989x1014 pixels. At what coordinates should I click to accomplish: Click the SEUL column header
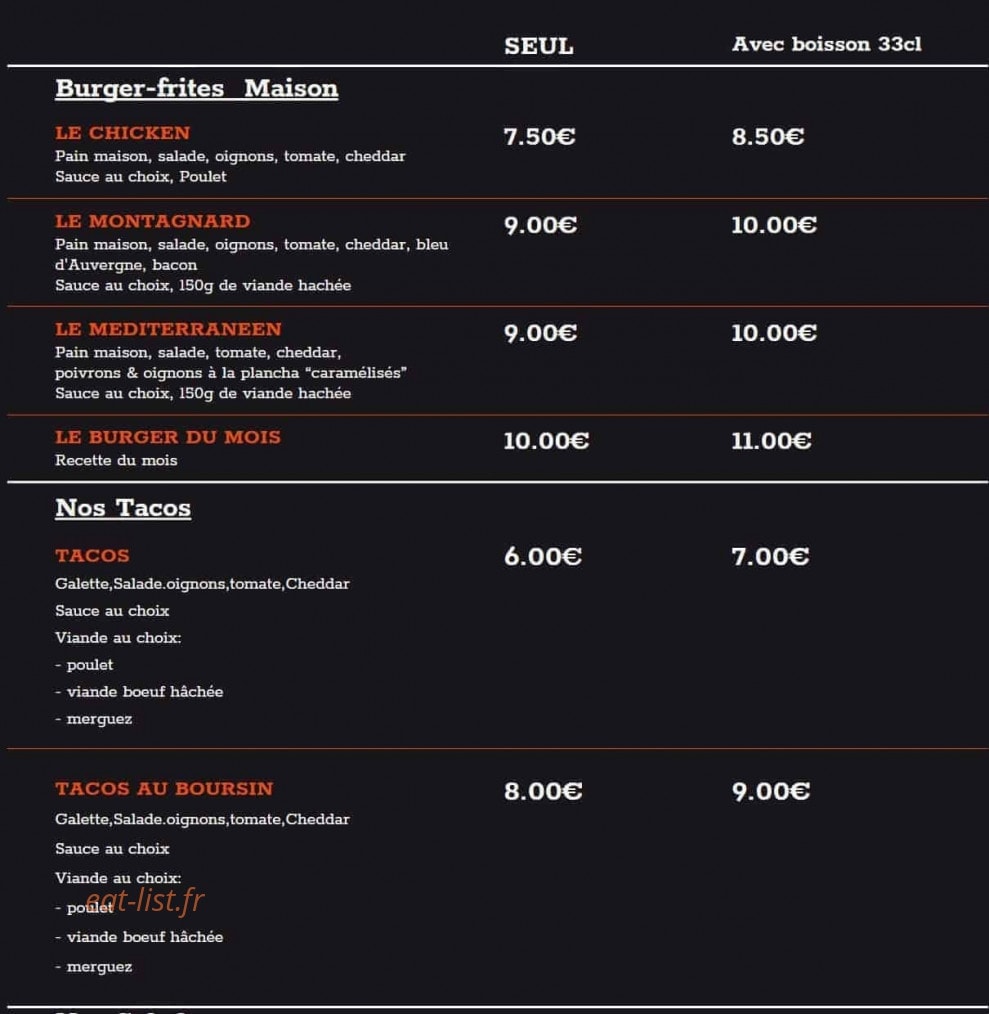[x=539, y=47]
